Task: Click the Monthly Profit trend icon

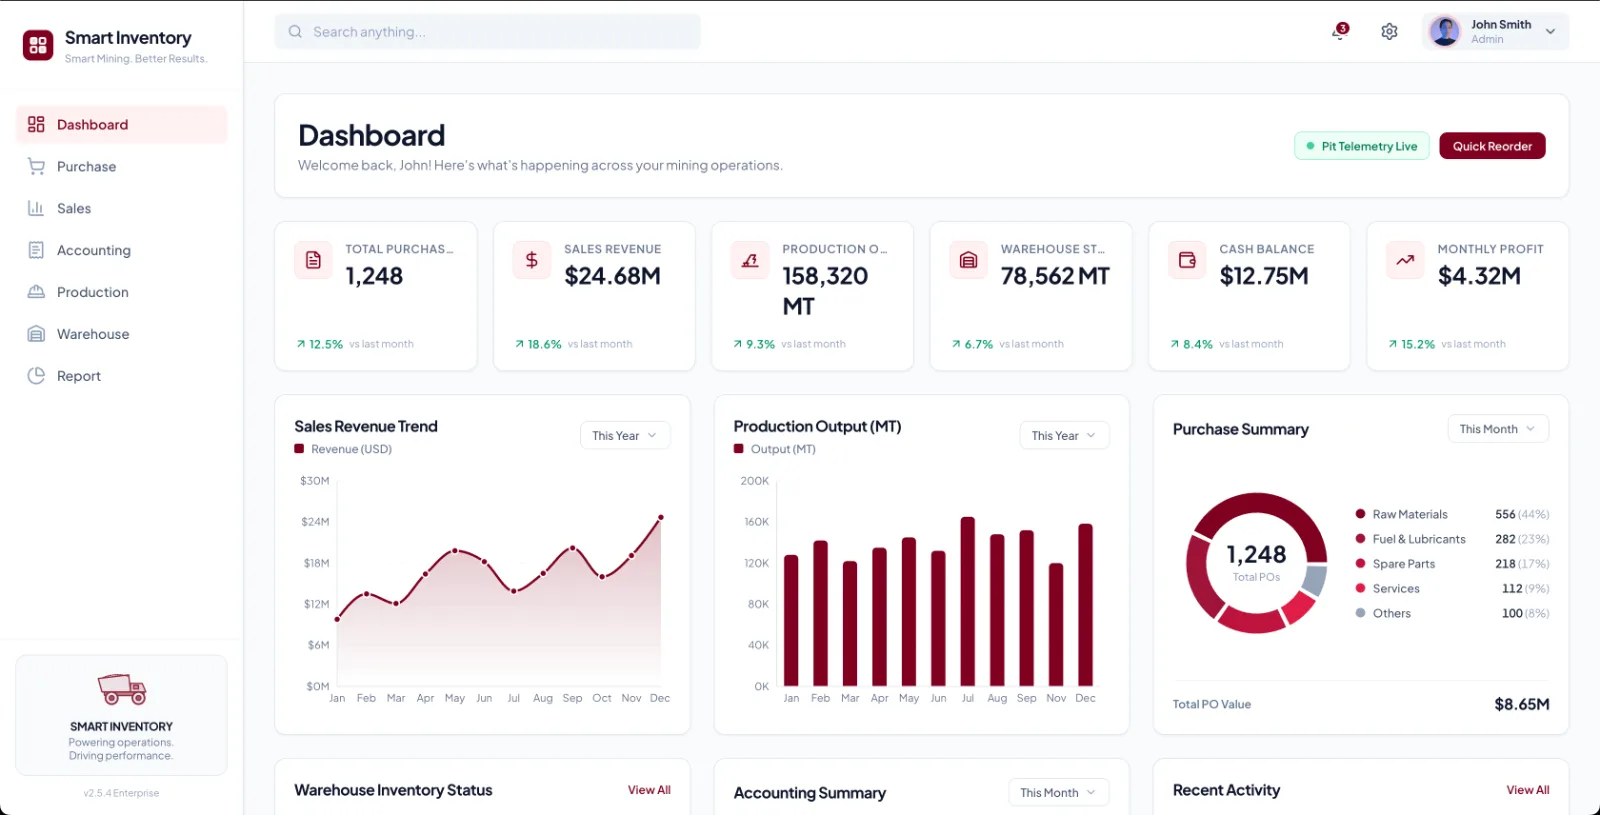Action: tap(1405, 260)
